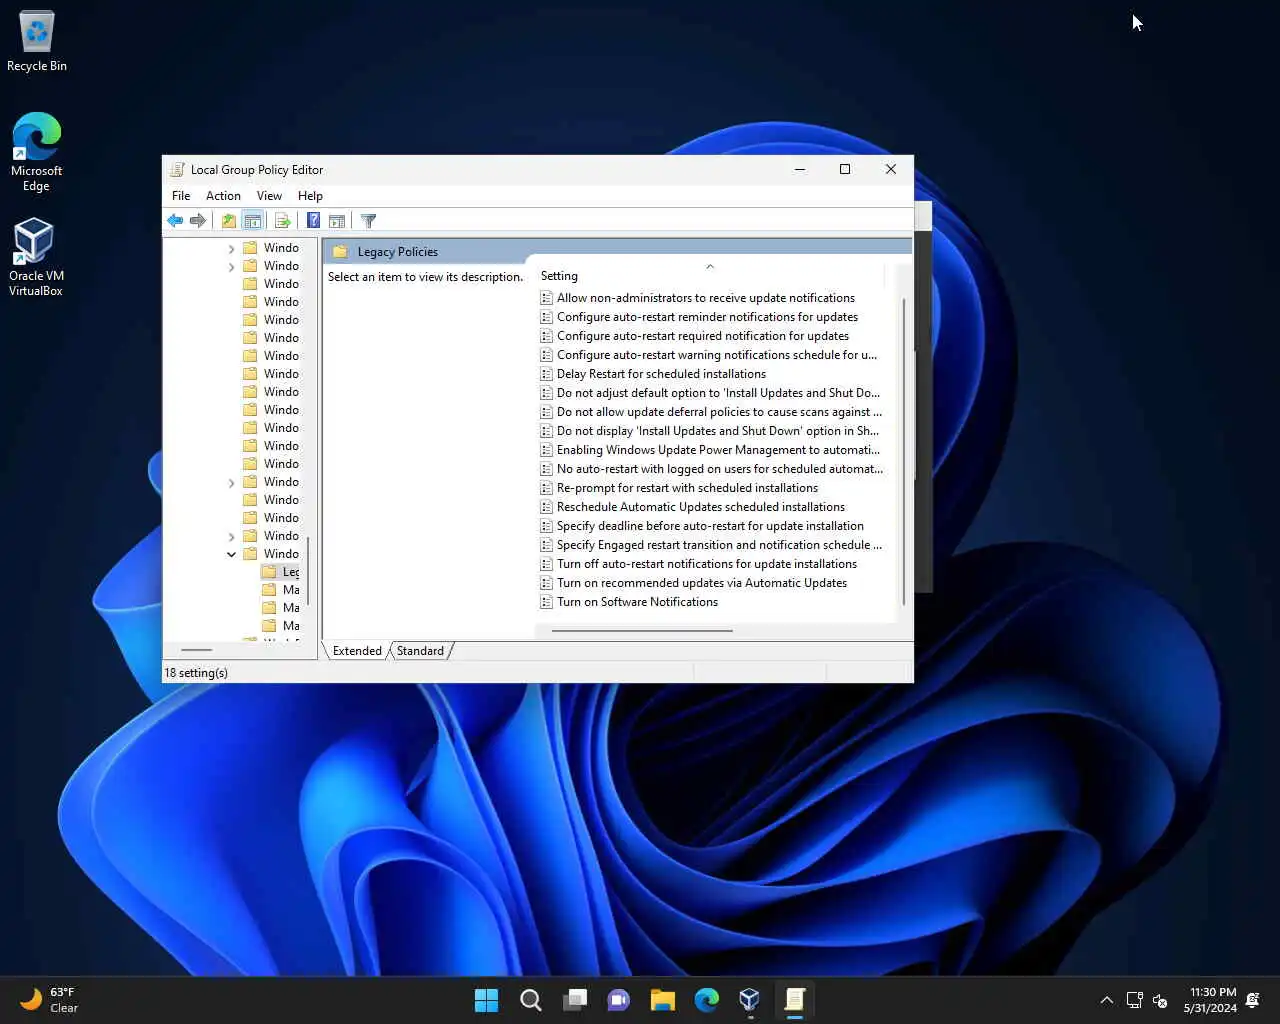
Task: Switch to the Extended tab
Action: 357,651
